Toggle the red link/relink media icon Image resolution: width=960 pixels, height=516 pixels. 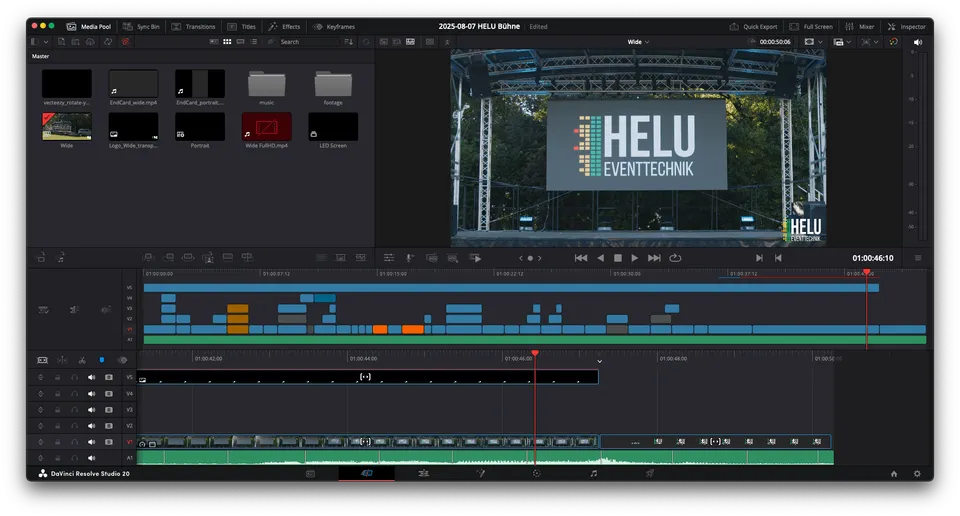[126, 42]
